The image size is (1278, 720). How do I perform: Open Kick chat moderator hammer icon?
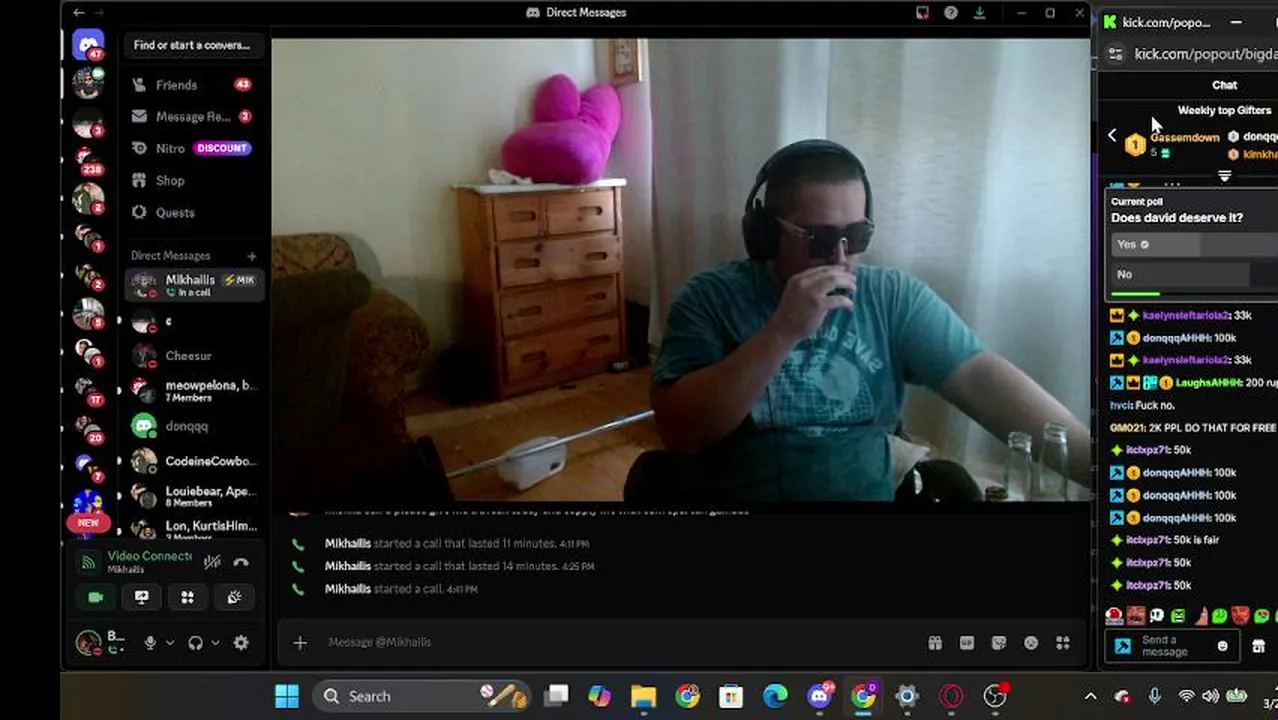coord(1123,646)
